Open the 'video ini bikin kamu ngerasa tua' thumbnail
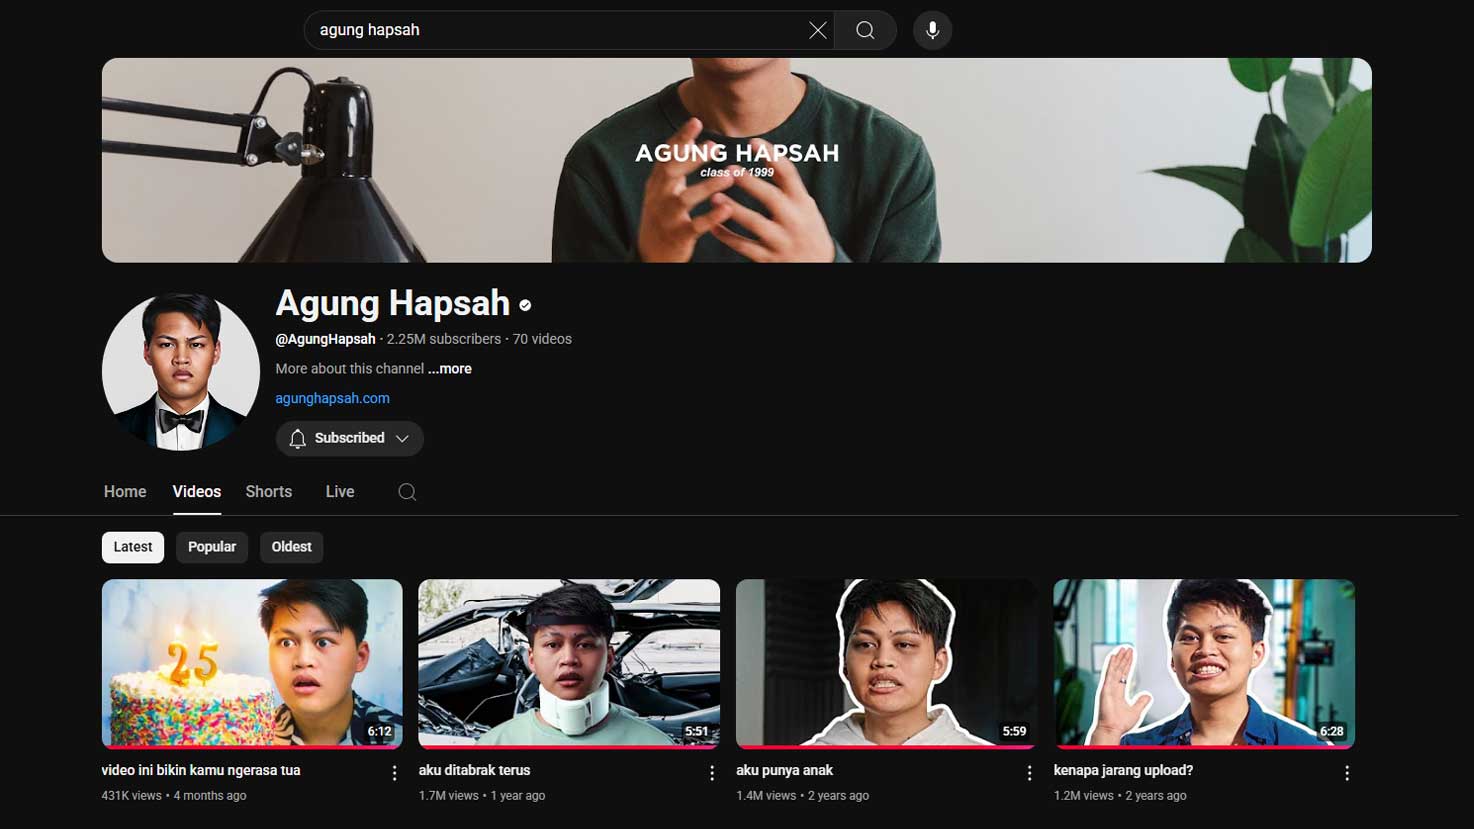 [252, 660]
